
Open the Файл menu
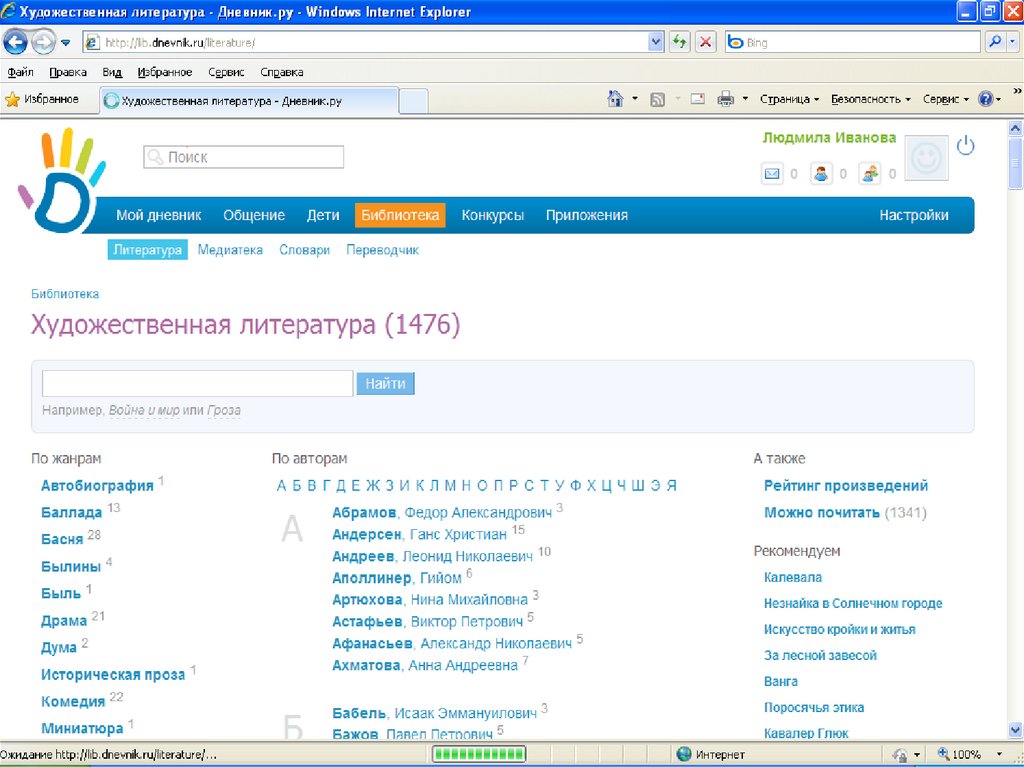20,72
